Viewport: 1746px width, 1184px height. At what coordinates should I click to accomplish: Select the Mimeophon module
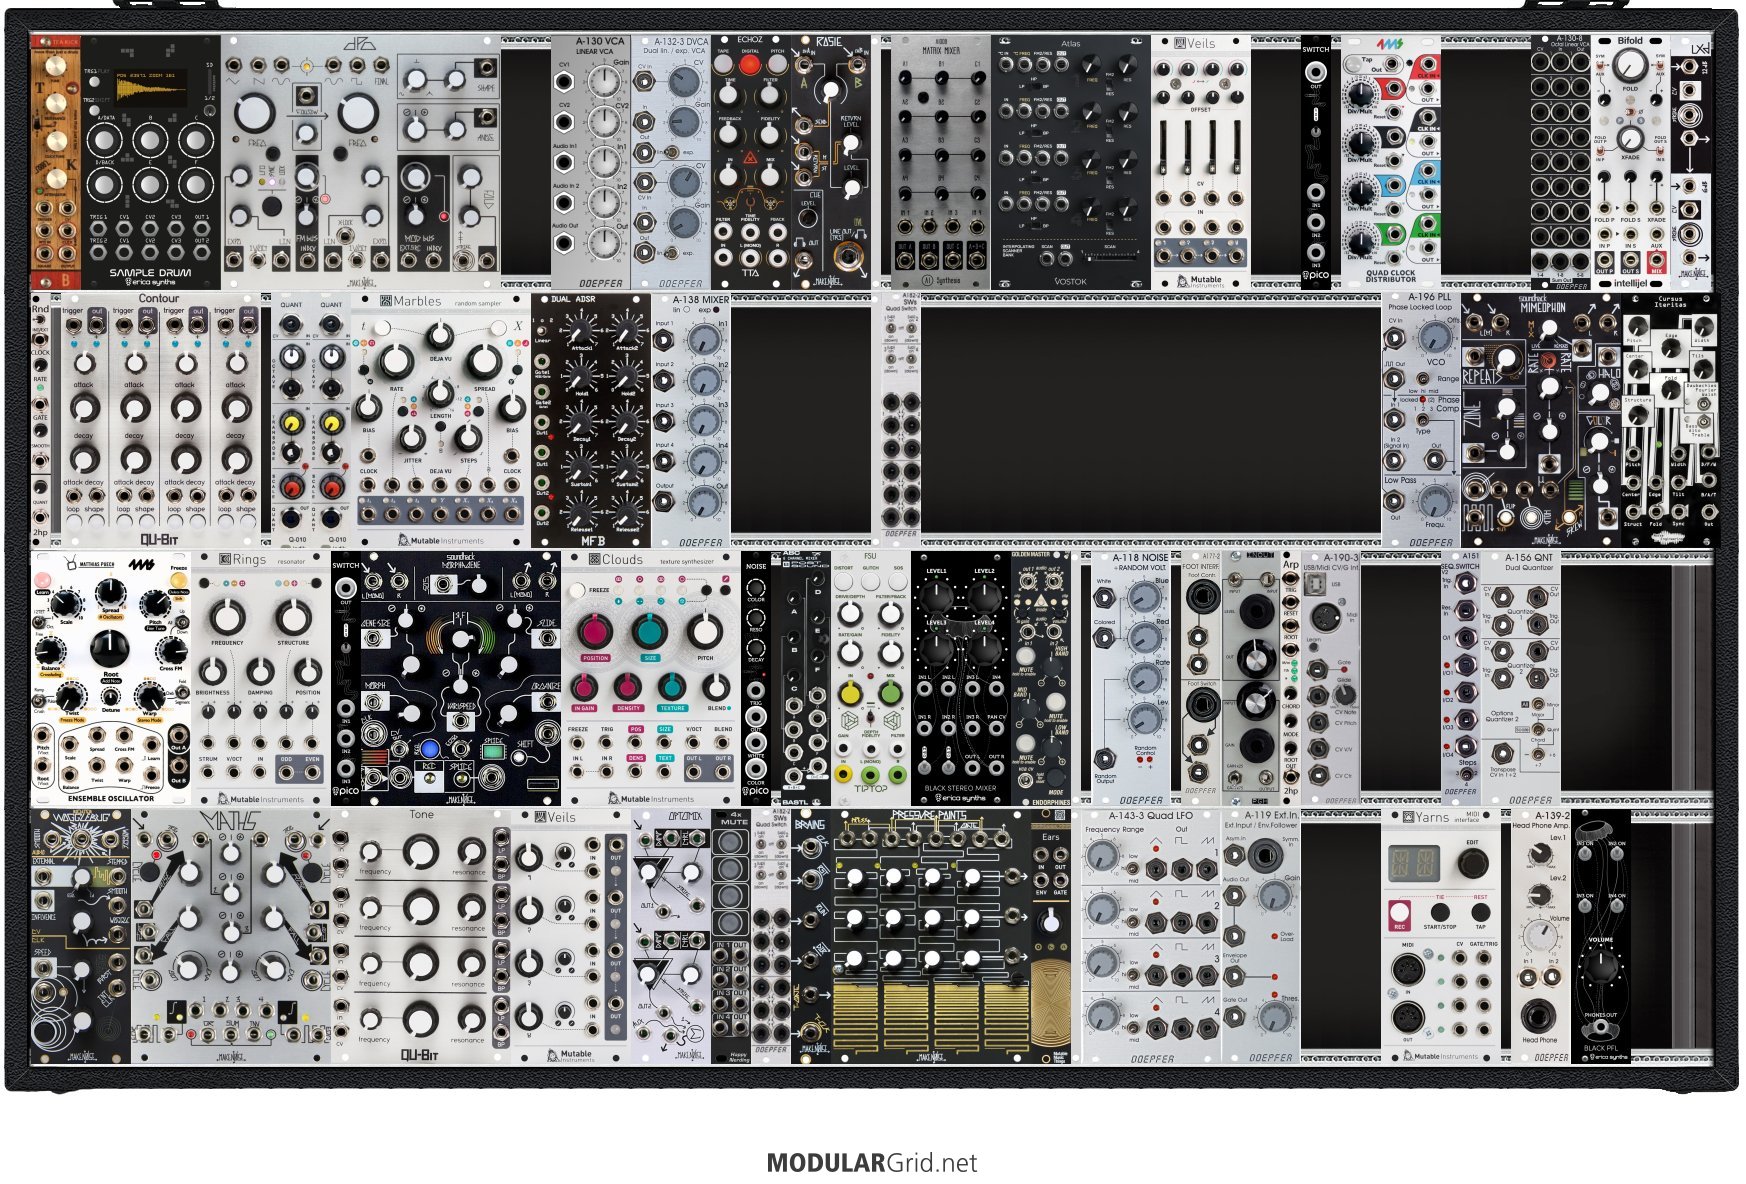coord(1541,421)
